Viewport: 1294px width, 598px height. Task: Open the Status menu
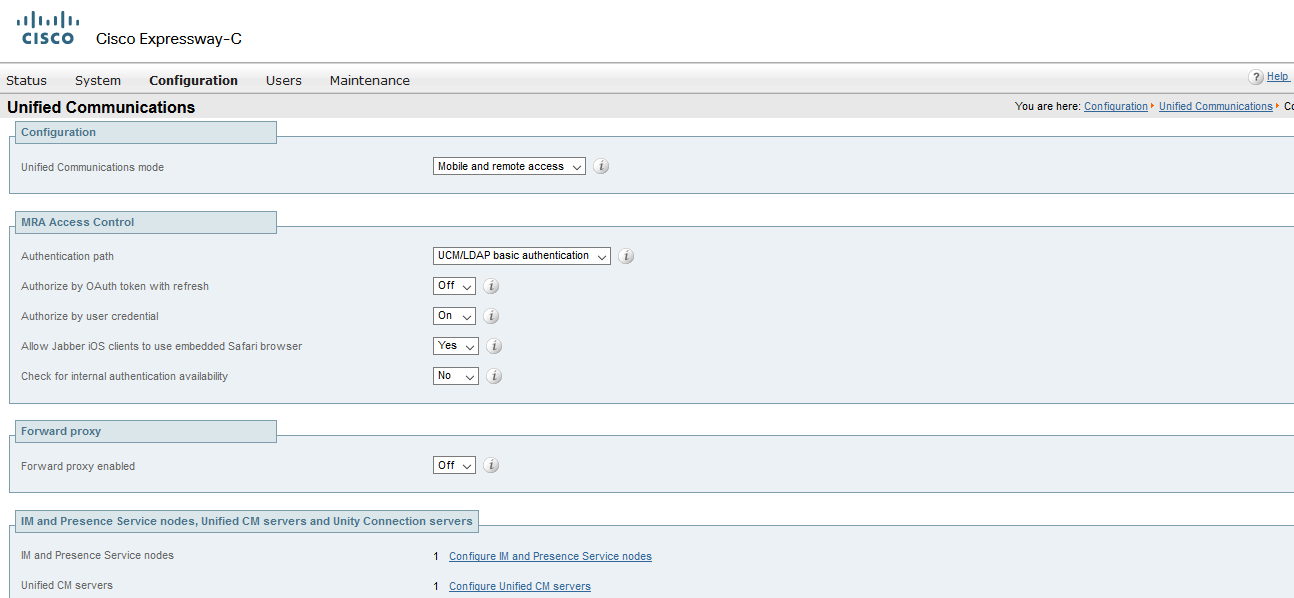coord(26,80)
